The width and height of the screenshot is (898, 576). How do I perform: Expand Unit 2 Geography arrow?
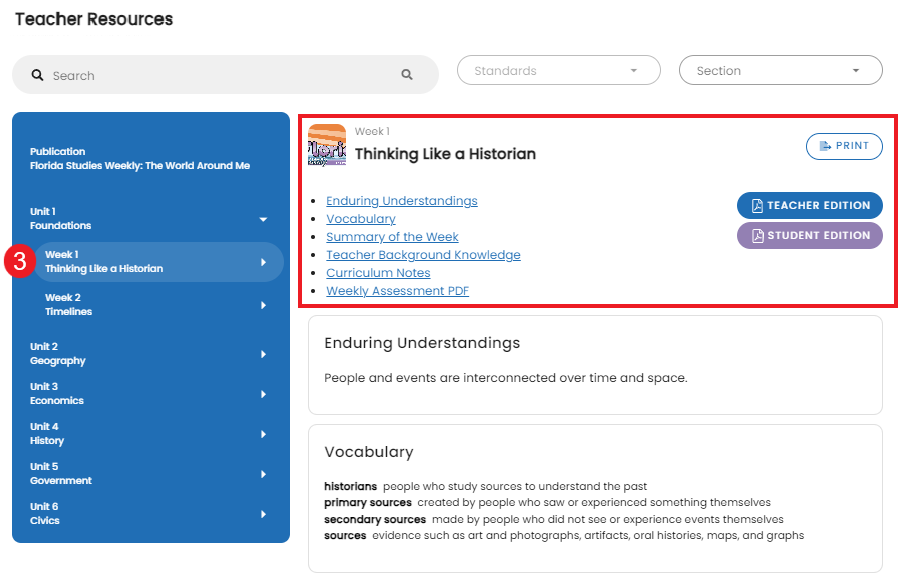(263, 354)
